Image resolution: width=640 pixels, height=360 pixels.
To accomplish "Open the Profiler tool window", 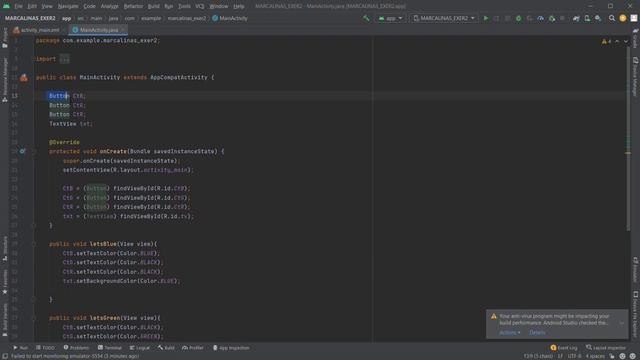I will pos(193,348).
